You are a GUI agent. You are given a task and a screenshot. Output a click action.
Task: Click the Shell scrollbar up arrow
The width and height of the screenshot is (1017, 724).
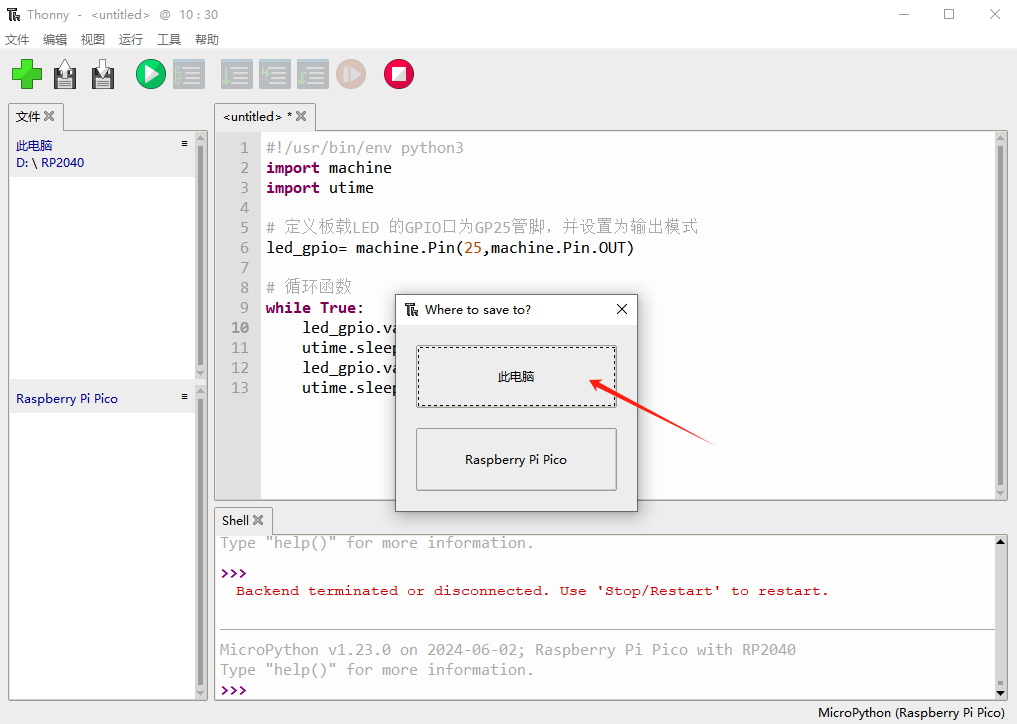[x=1001, y=541]
